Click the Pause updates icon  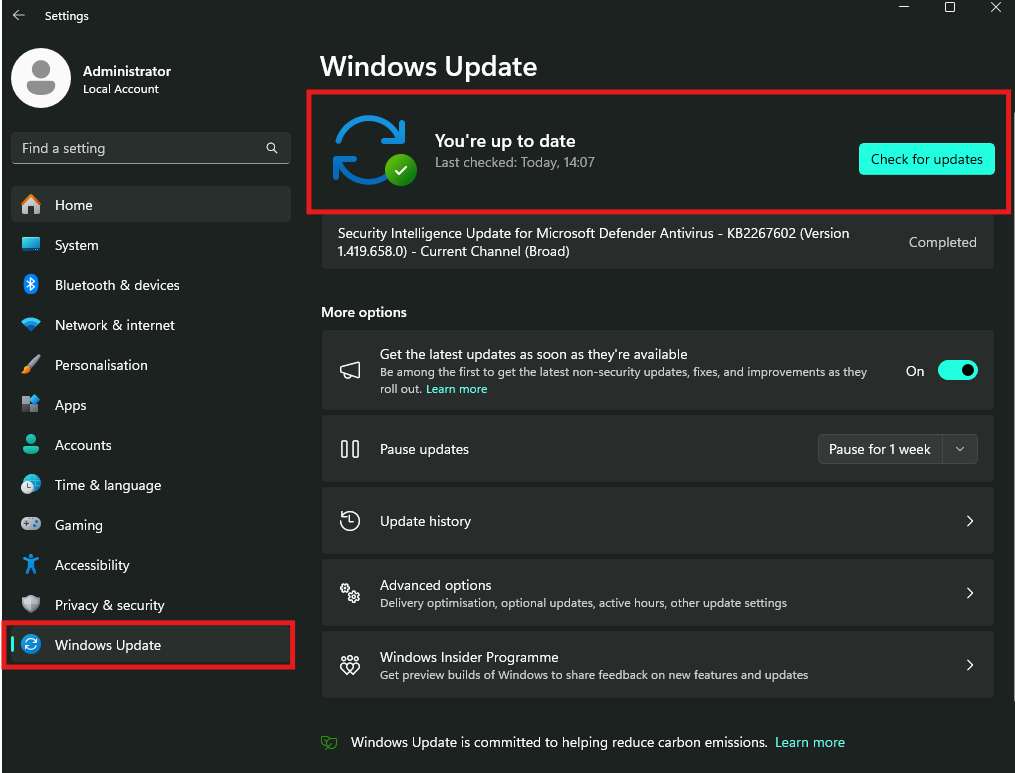pos(350,449)
